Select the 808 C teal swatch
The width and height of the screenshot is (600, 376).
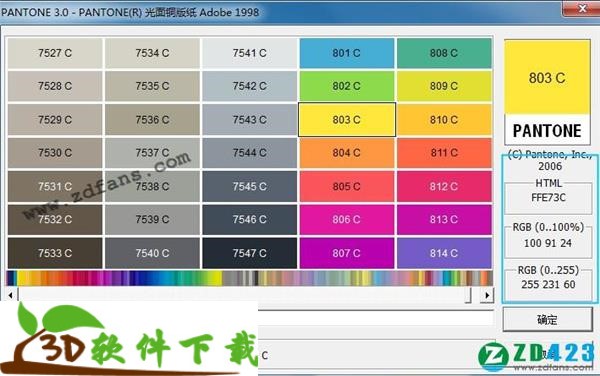tap(444, 53)
